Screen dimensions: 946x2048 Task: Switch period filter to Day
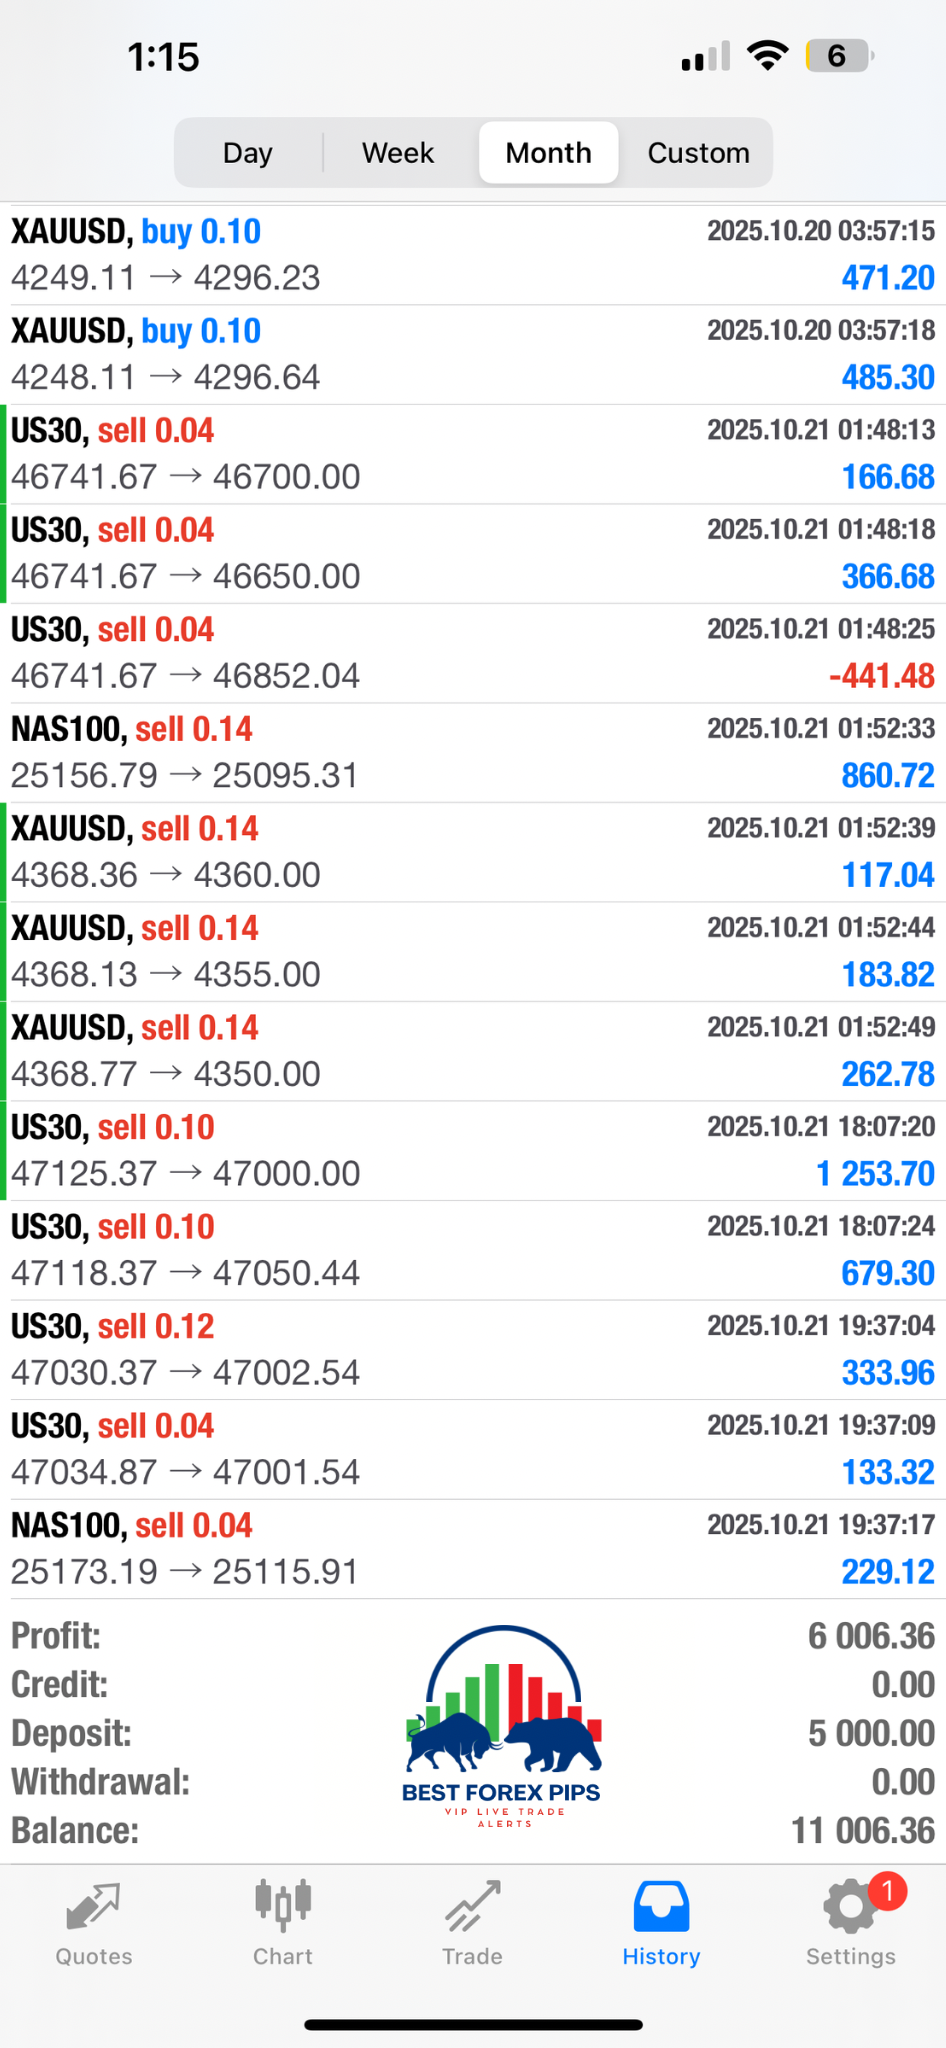248,153
